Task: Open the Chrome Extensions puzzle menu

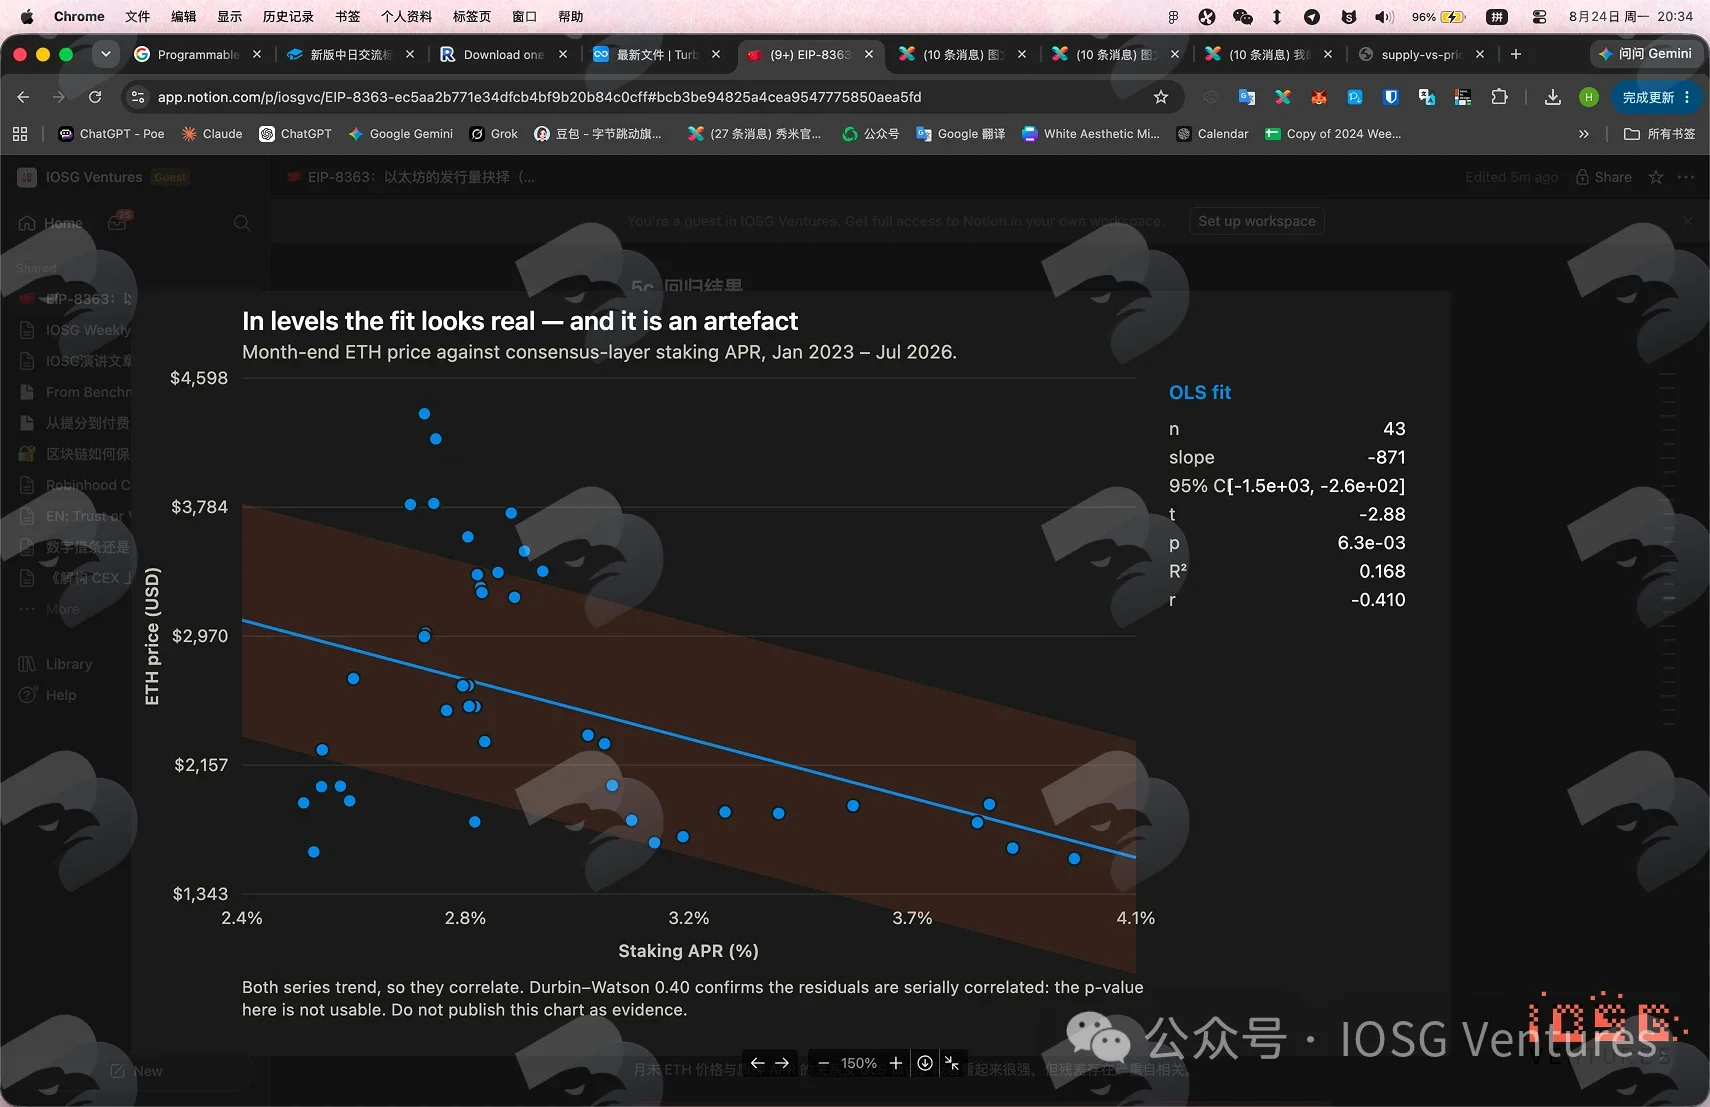Action: pyautogui.click(x=1499, y=97)
